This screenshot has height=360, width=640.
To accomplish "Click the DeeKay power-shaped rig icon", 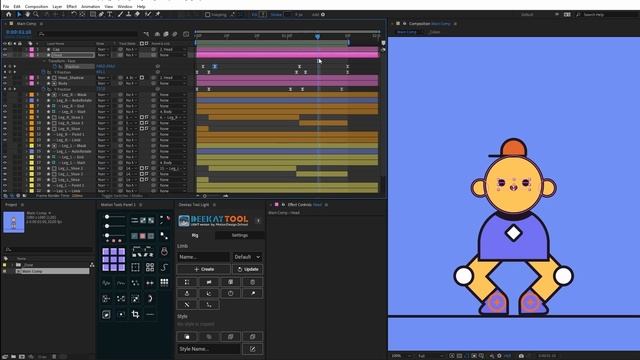I will click(231, 293).
